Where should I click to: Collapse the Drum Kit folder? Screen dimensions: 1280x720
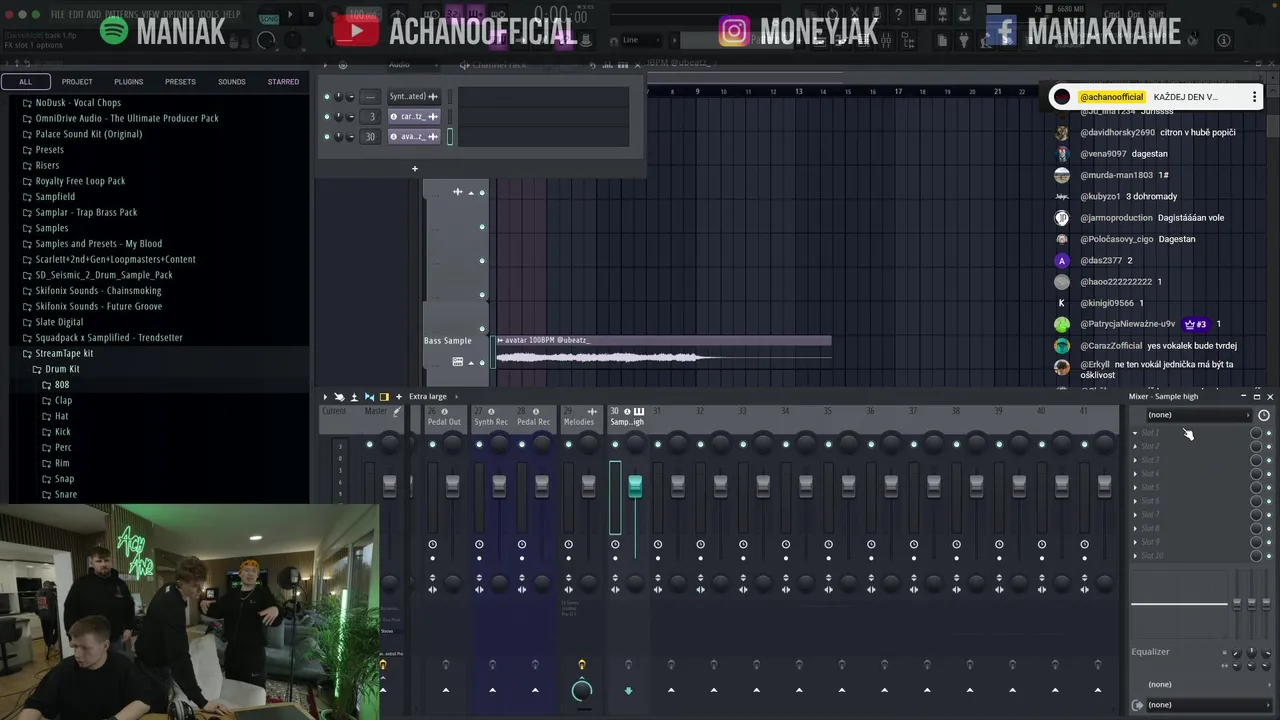pyautogui.click(x=62, y=369)
